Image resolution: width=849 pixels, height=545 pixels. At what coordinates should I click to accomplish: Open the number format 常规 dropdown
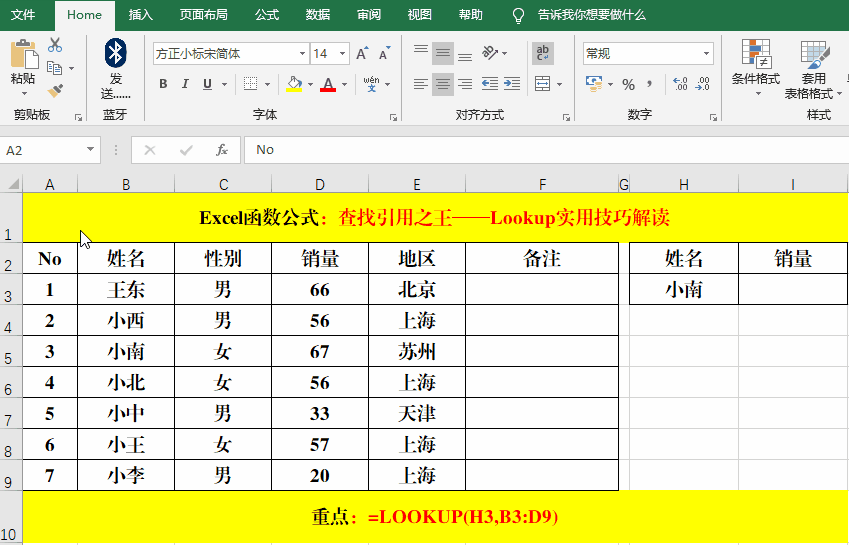(x=706, y=54)
